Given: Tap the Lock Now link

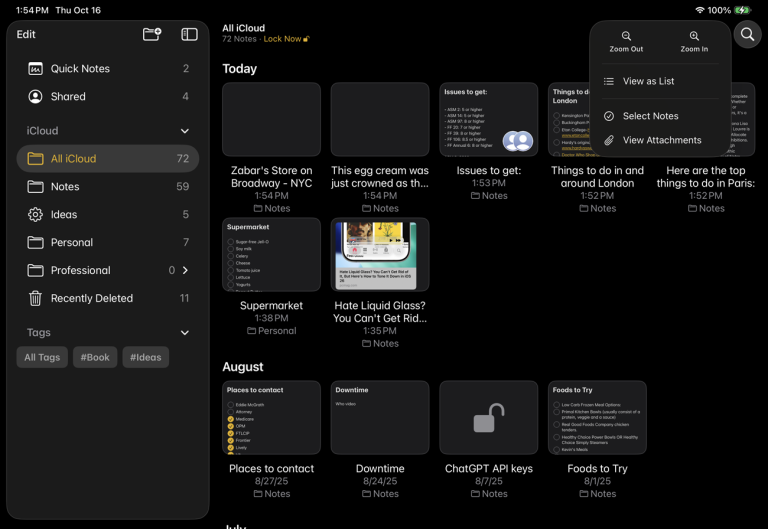Looking at the screenshot, I should (x=284, y=39).
